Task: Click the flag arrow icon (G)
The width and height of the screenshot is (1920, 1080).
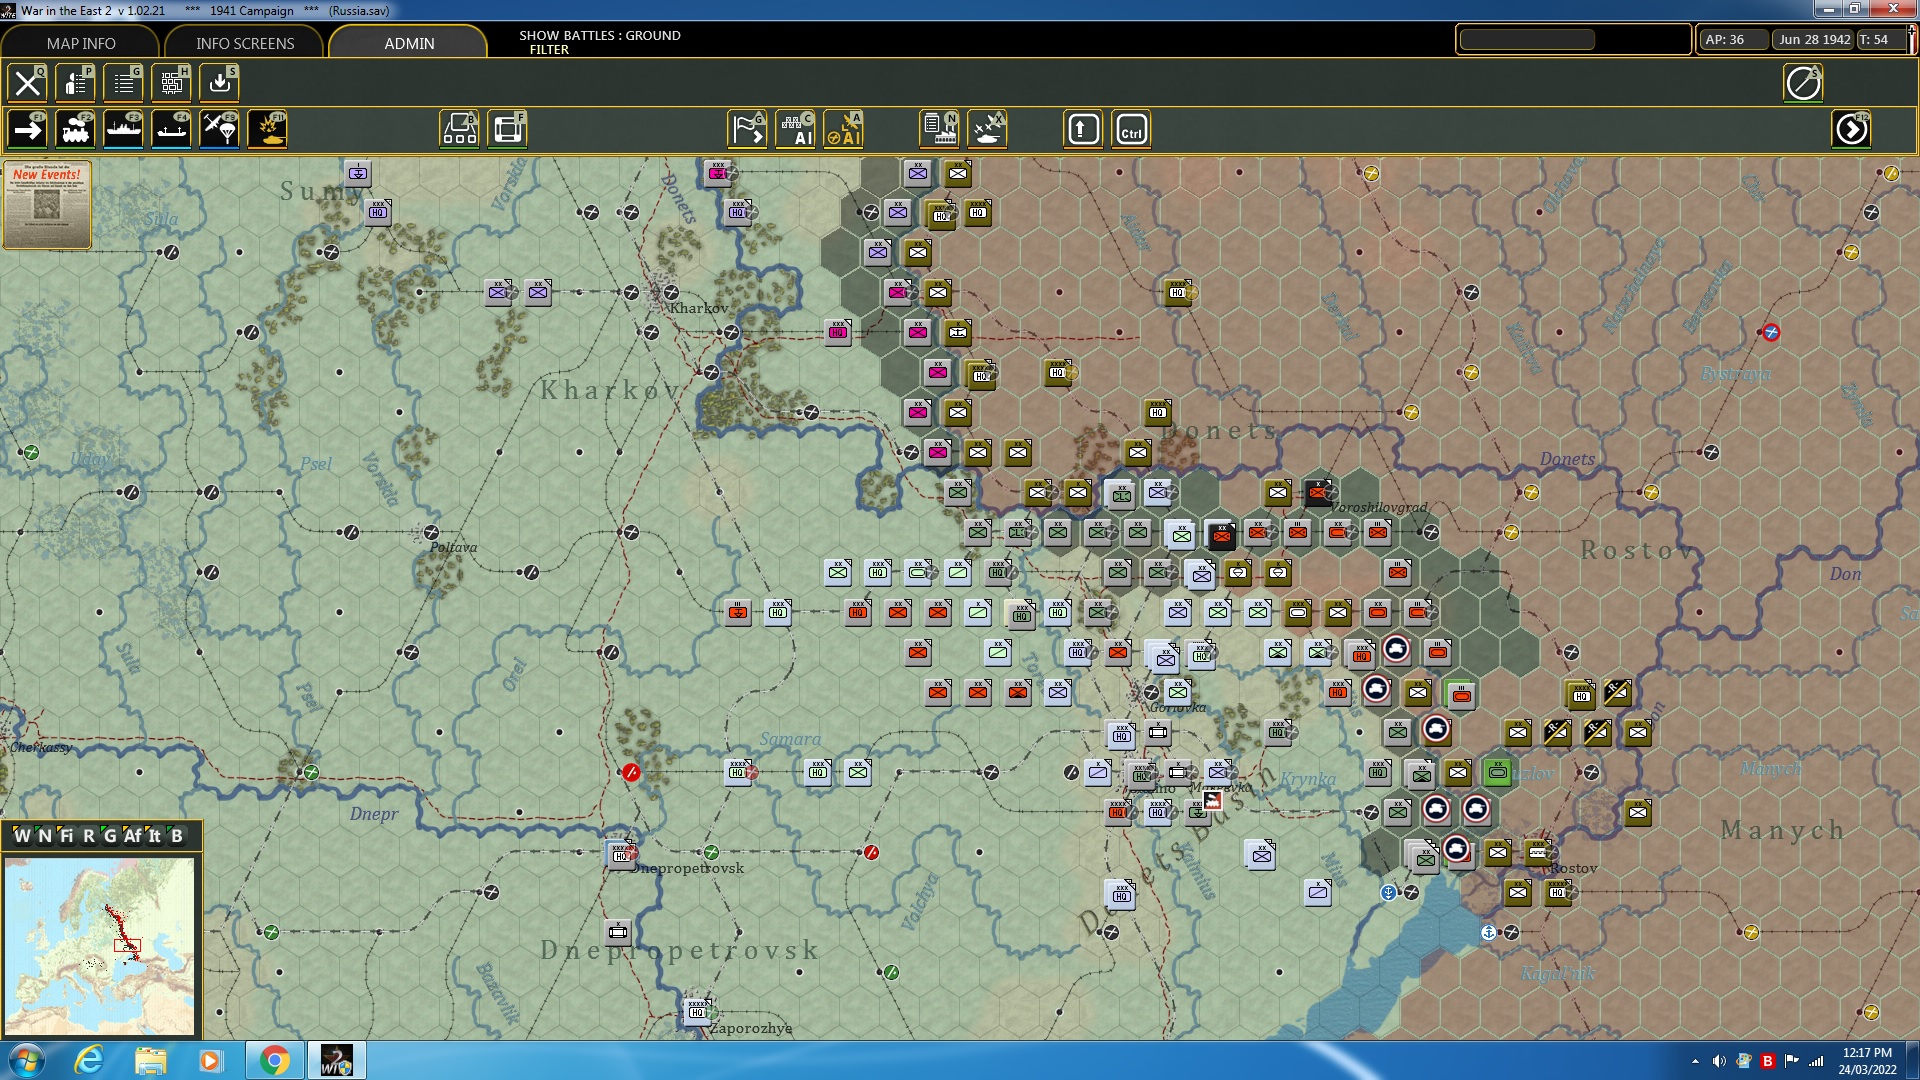Action: 748,130
